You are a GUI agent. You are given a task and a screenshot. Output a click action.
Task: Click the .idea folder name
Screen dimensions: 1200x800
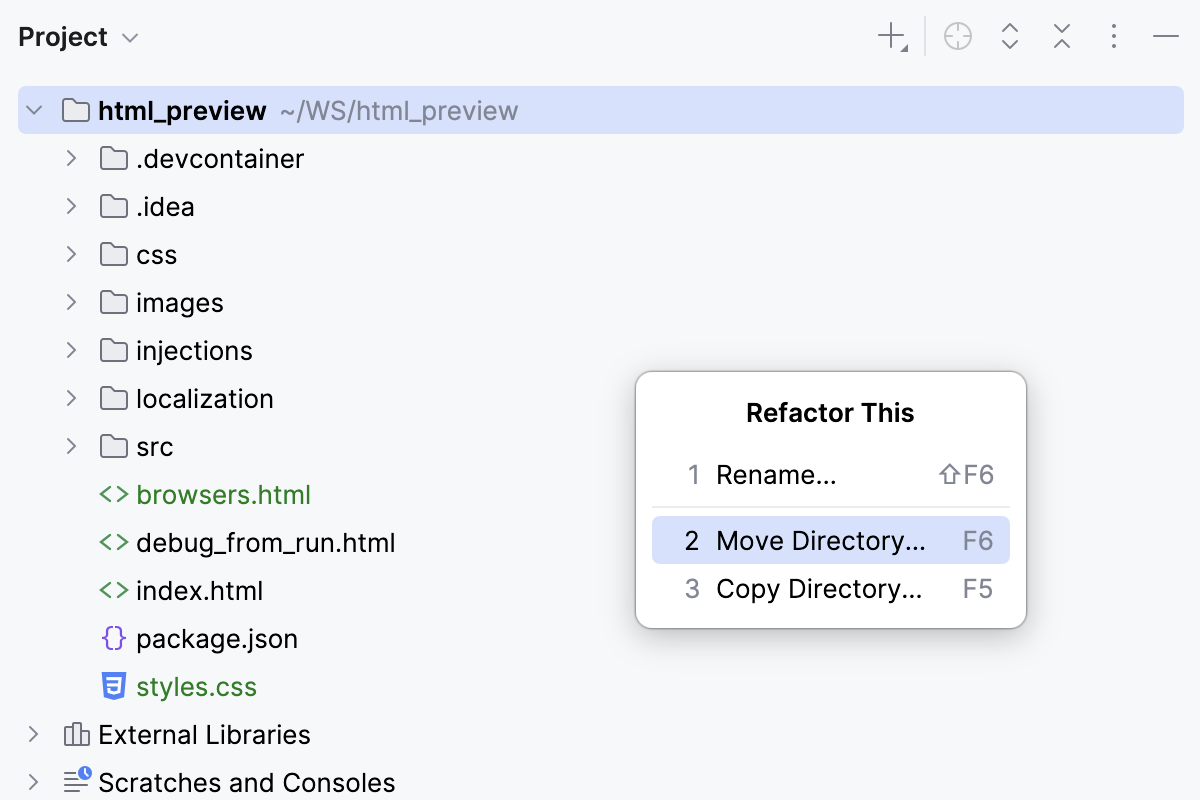point(165,207)
